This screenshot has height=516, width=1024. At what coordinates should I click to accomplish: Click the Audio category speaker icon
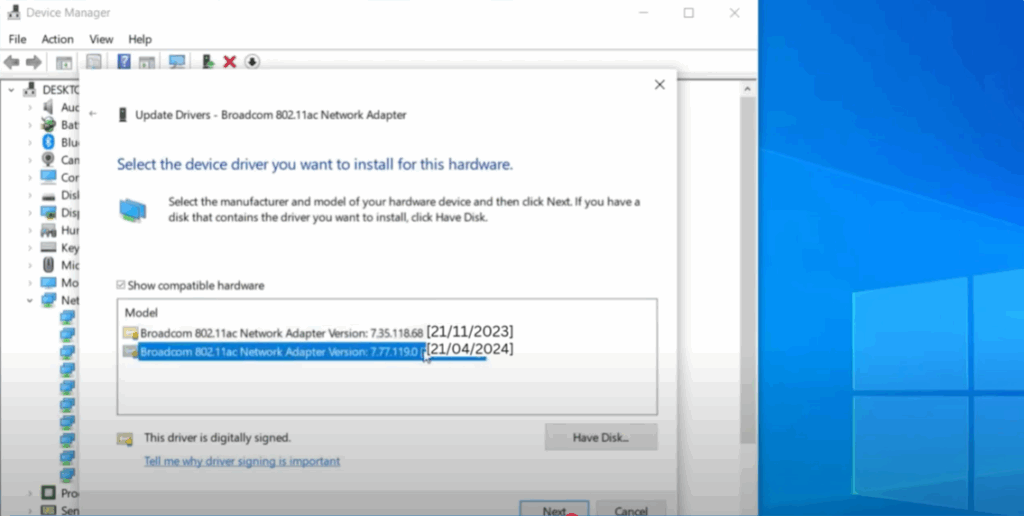[x=48, y=107]
